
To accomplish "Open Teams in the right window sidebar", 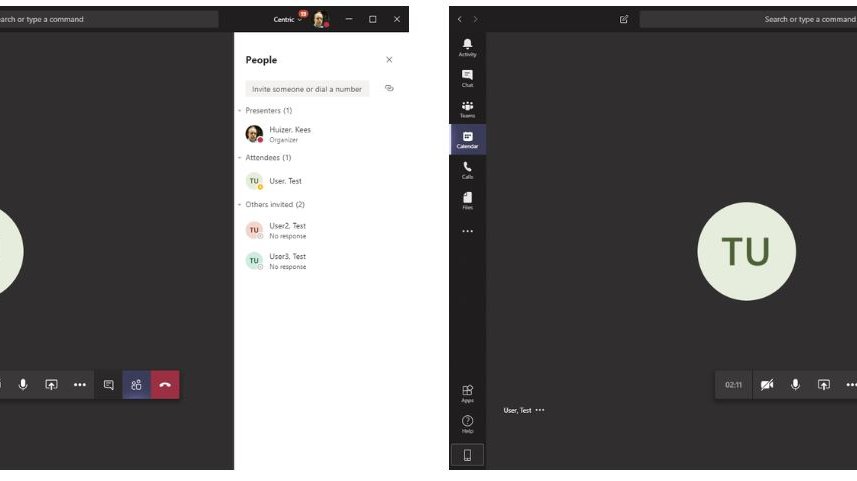I will point(467,109).
